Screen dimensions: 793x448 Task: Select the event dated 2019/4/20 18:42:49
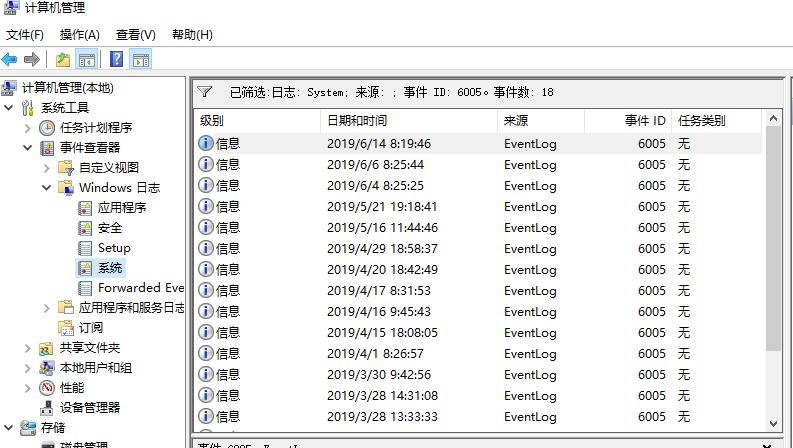pos(478,270)
